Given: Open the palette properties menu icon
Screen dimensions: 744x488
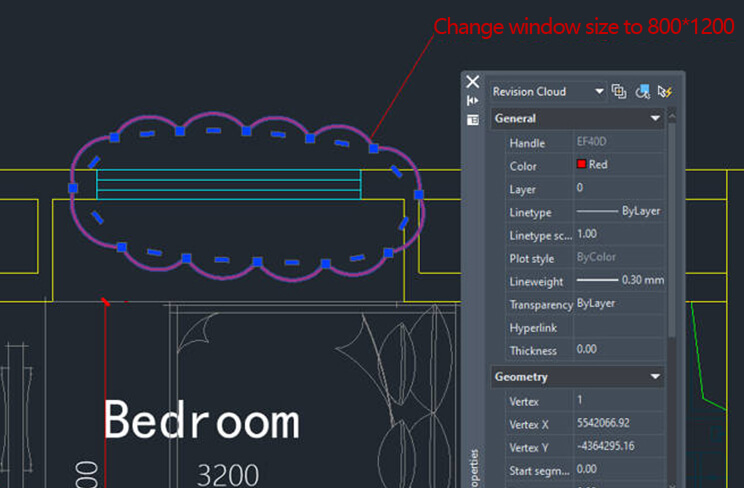Looking at the screenshot, I should coord(473,120).
